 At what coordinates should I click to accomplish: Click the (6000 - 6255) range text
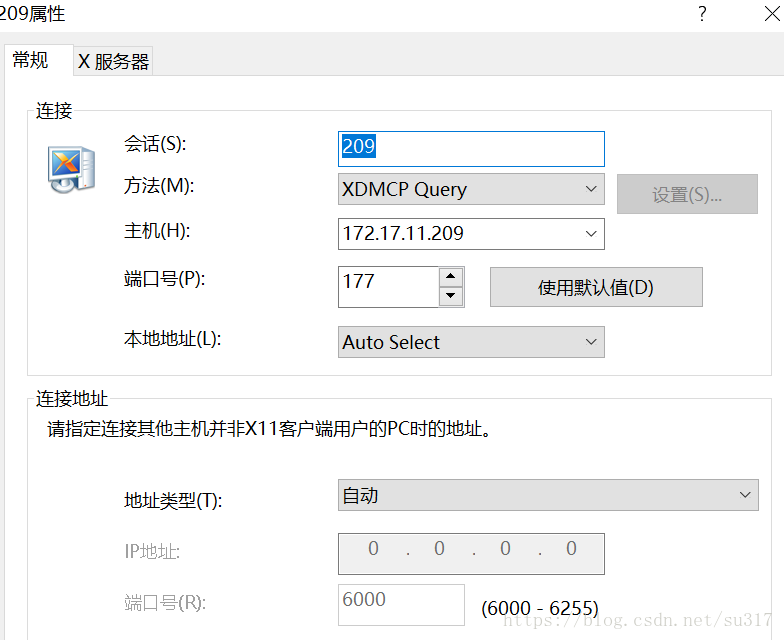[x=540, y=608]
